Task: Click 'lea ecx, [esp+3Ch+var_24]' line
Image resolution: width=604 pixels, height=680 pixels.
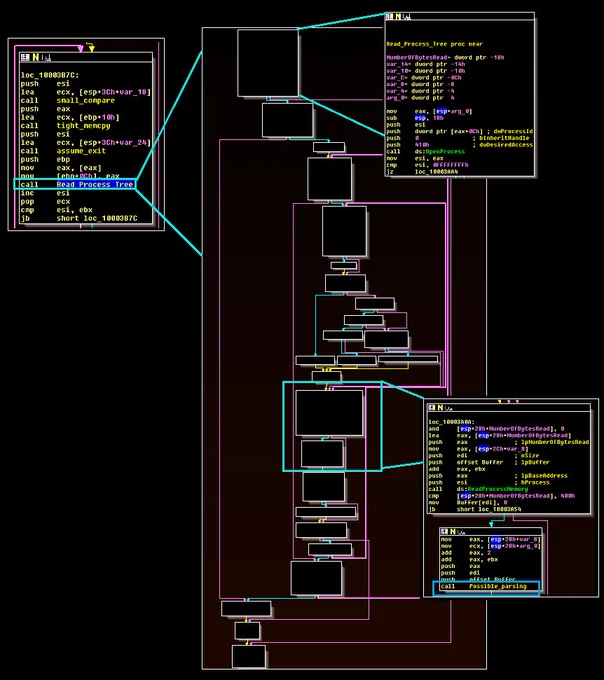Action: (85, 142)
